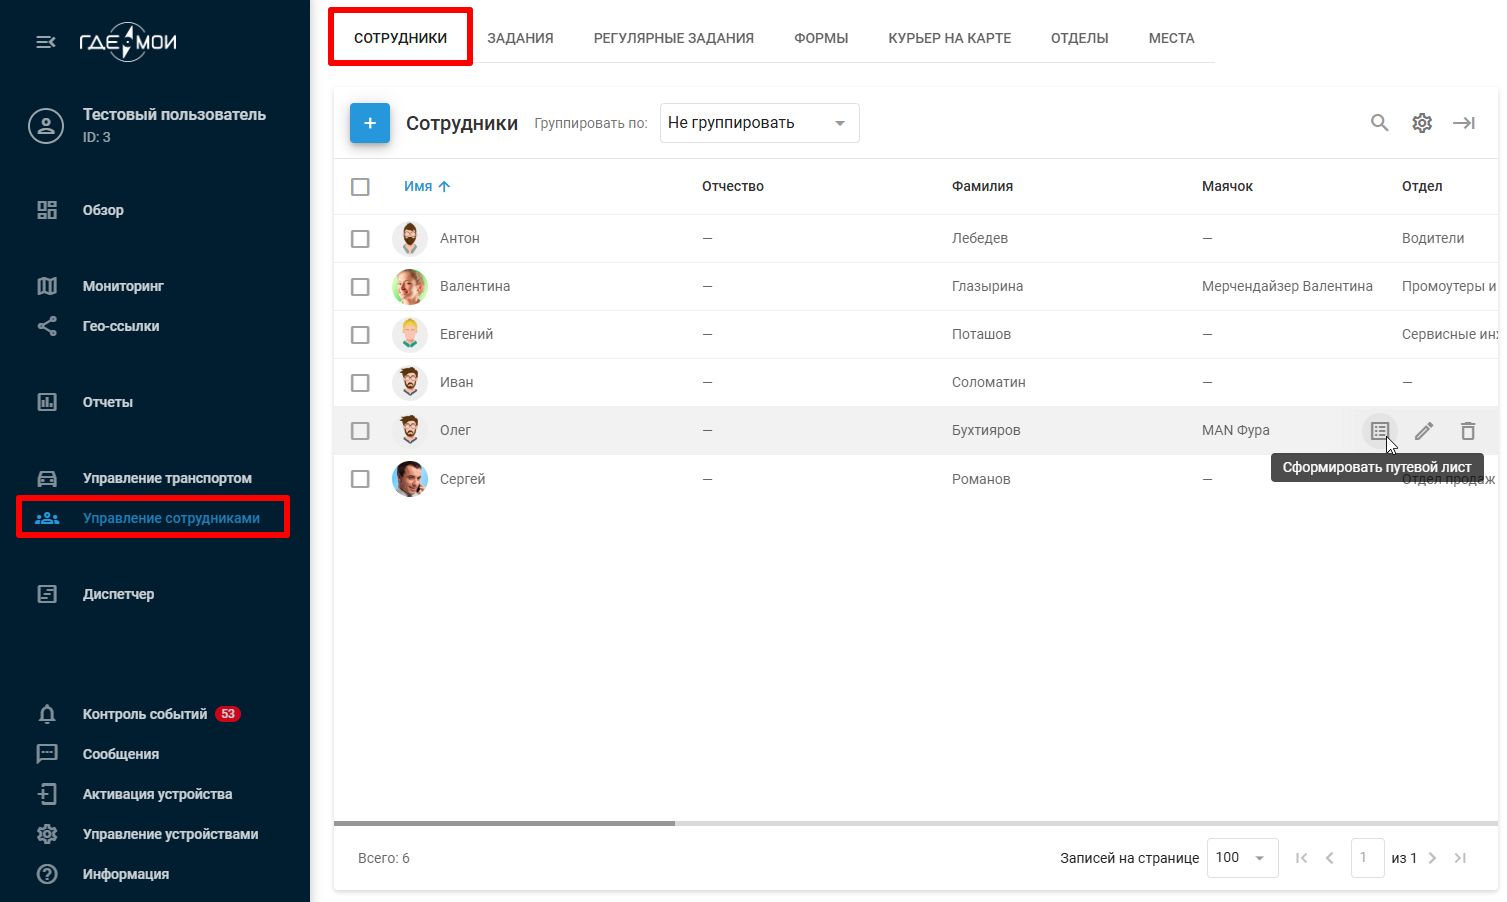The width and height of the screenshot is (1507, 902).
Task: Open Контроль событий with 53 badge
Action: pos(145,714)
